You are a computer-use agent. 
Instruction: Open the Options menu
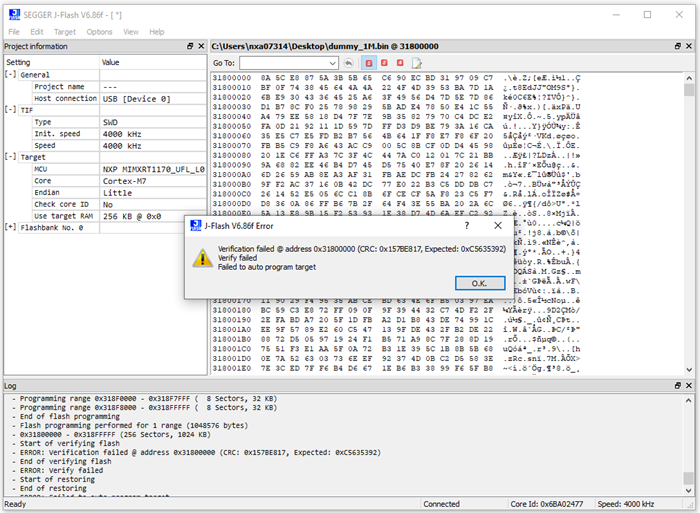coord(99,32)
